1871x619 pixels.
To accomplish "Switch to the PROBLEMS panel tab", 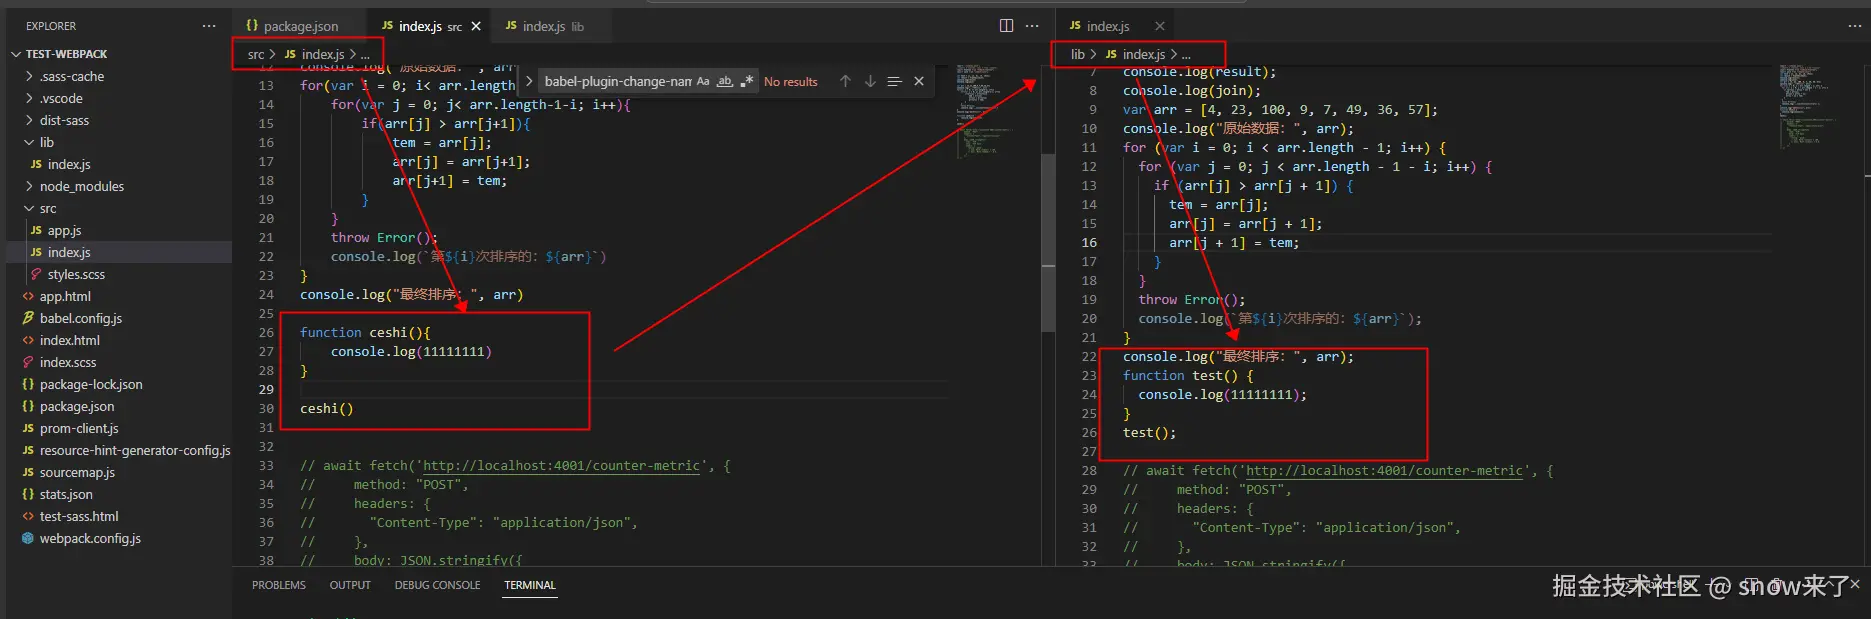I will pos(279,585).
